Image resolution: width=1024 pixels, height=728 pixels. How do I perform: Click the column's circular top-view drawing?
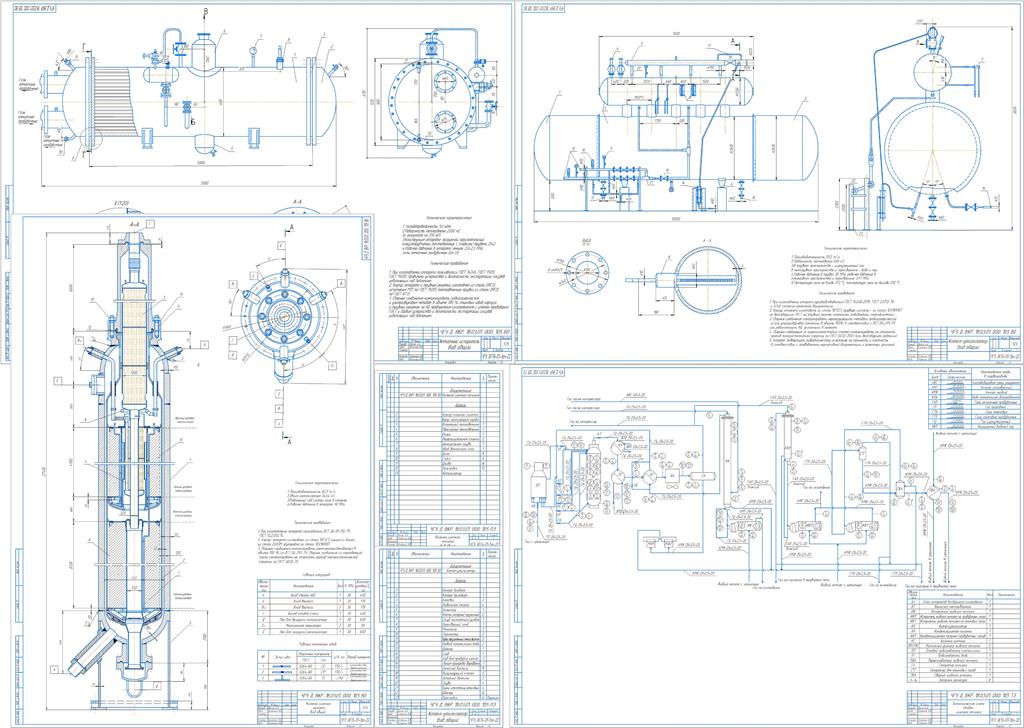click(x=283, y=323)
